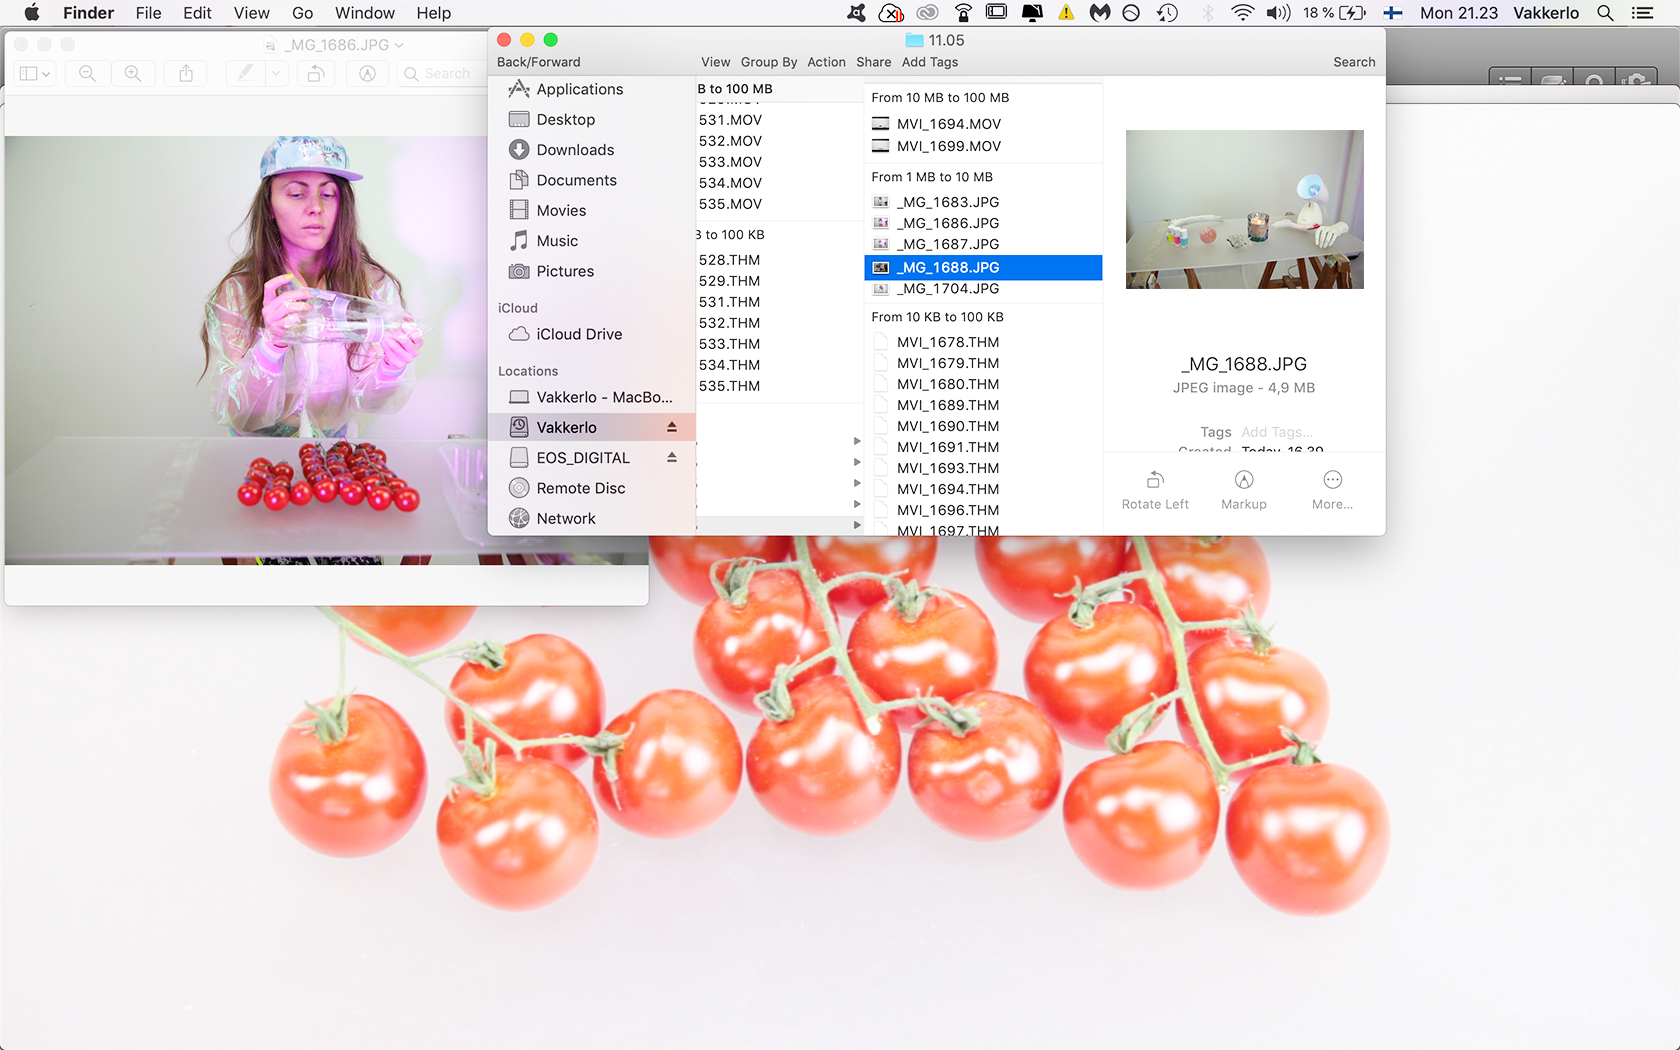The image size is (1680, 1050).
Task: Open Markup for _MG_1688.JPG
Action: 1244,490
